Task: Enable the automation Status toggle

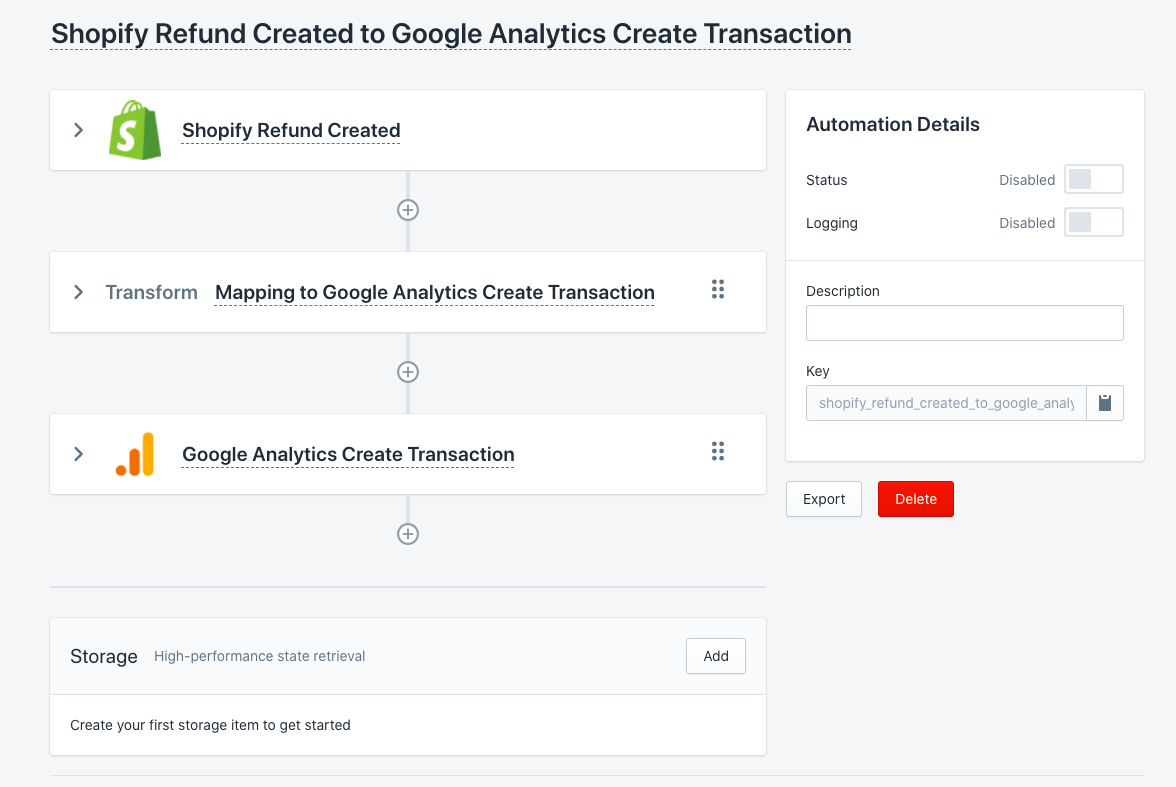Action: click(x=1094, y=179)
